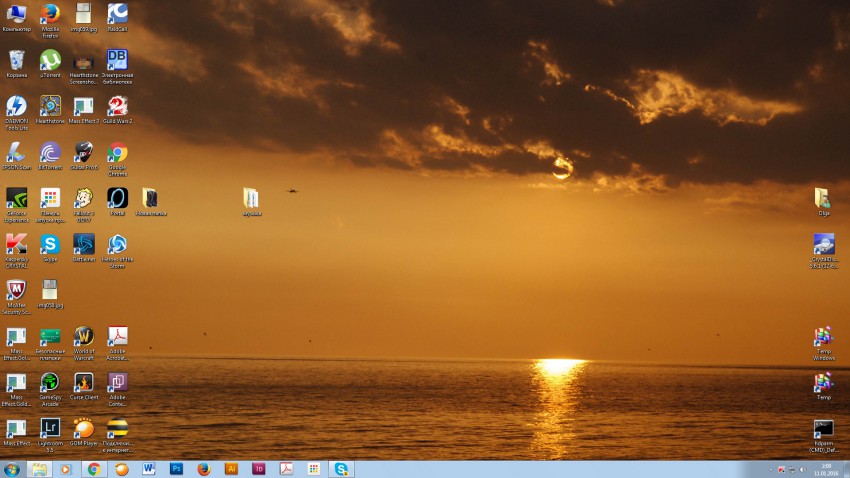Open the Heroes of the Storm shortcut

[117, 244]
